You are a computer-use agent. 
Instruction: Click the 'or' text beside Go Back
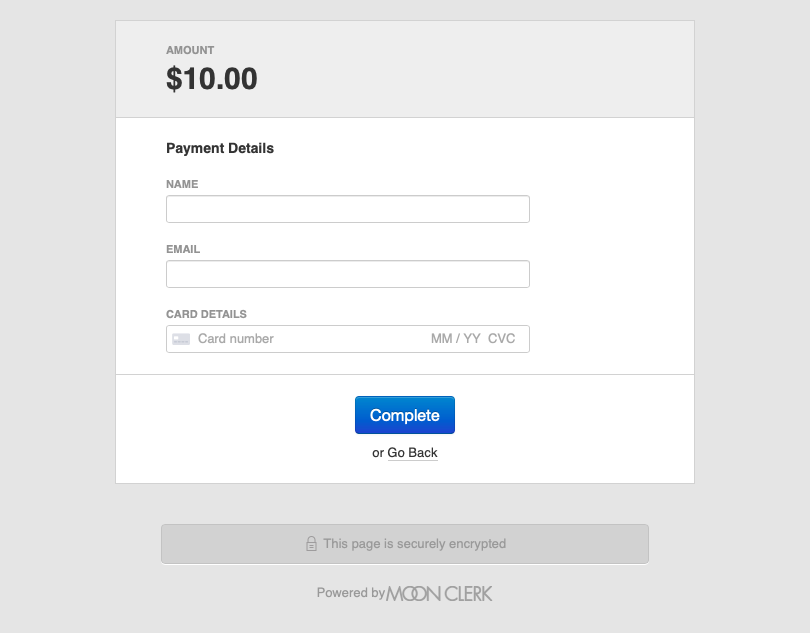click(378, 453)
